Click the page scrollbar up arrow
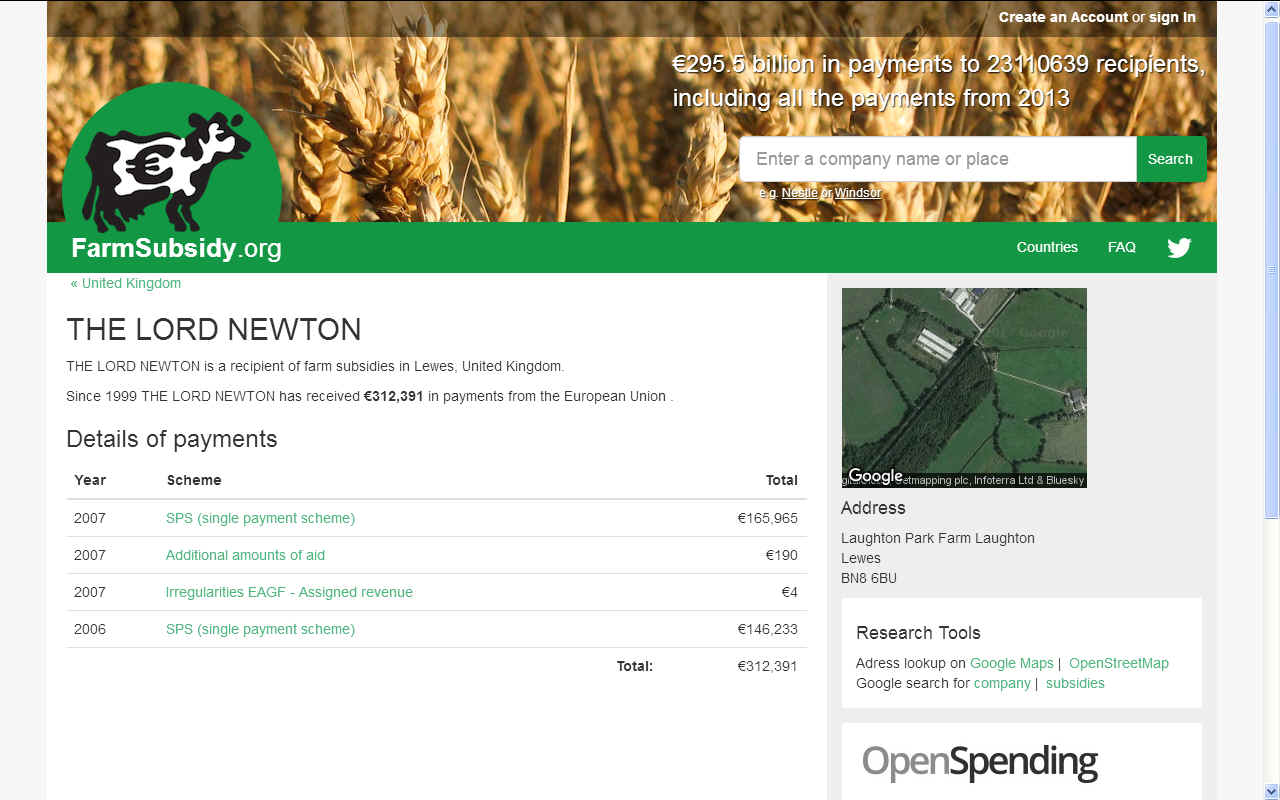 pos(1271,10)
